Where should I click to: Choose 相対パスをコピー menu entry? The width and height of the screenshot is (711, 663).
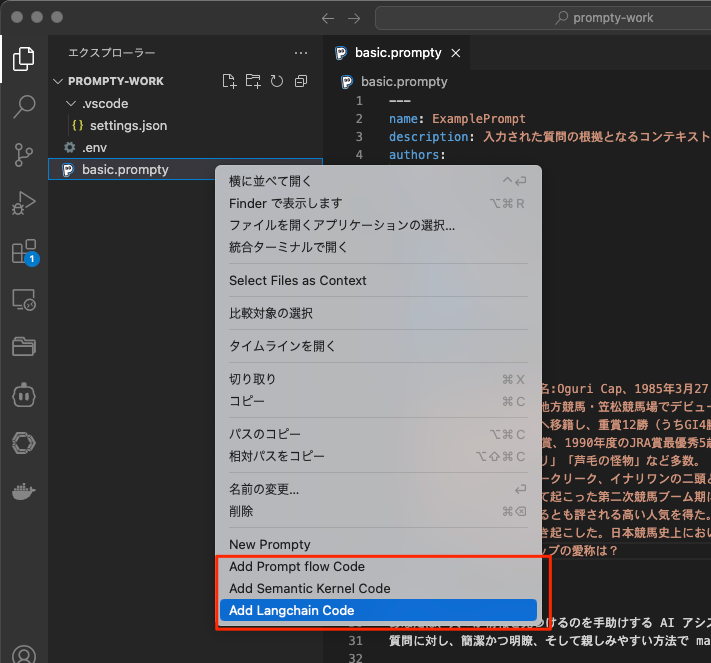(x=378, y=456)
